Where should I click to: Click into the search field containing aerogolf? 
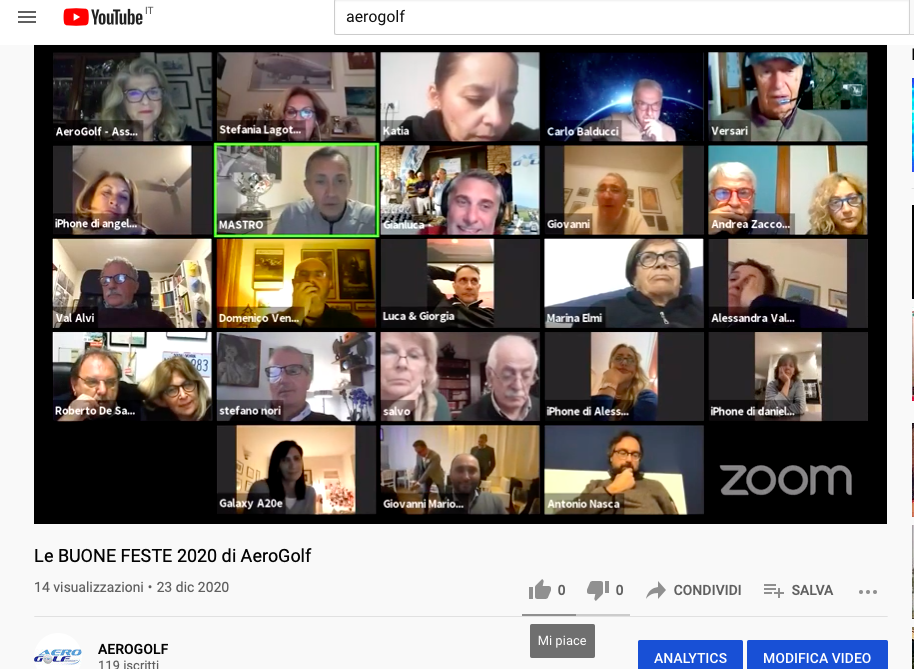621,17
